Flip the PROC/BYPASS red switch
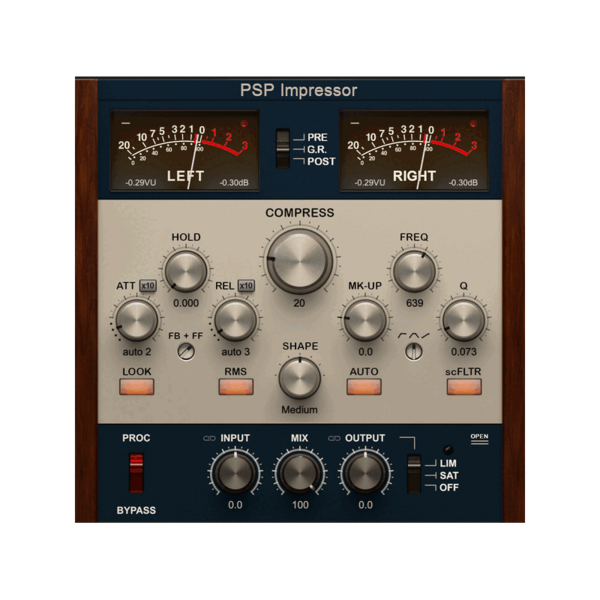 tap(136, 473)
